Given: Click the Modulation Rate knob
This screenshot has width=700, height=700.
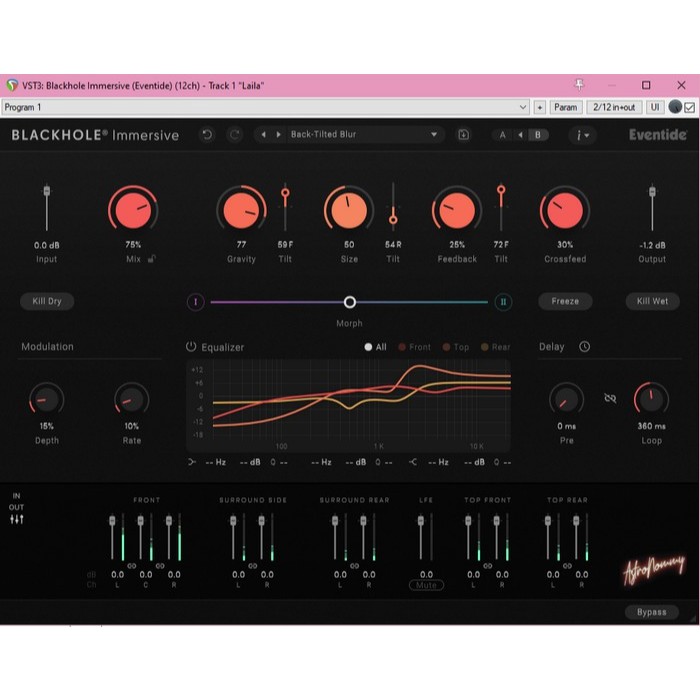Looking at the screenshot, I should pos(131,399).
